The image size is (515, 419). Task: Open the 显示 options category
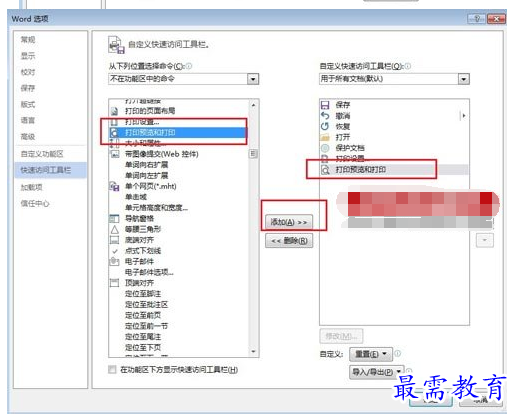pos(28,56)
